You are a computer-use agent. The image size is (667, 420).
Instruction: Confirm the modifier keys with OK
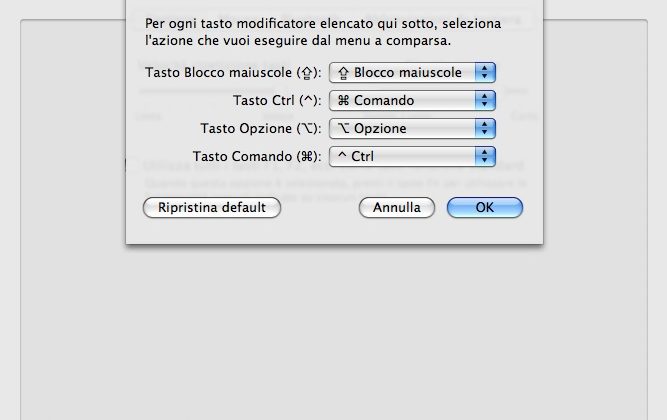[x=485, y=208]
